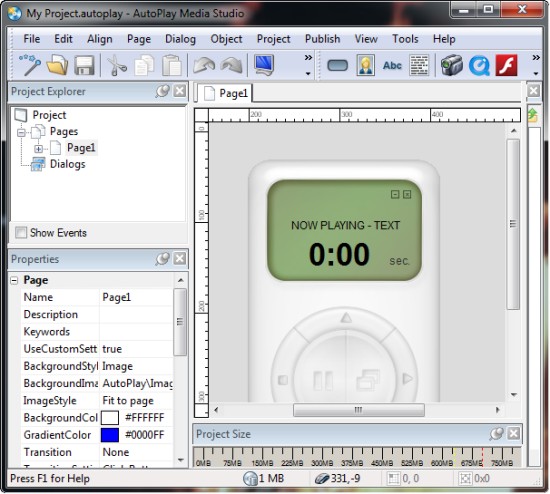Viewport: 550px width, 494px height.
Task: Open the Help menu
Action: tap(444, 39)
